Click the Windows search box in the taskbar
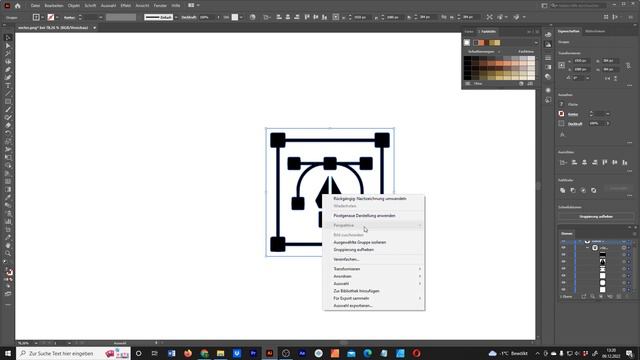 pos(73,353)
